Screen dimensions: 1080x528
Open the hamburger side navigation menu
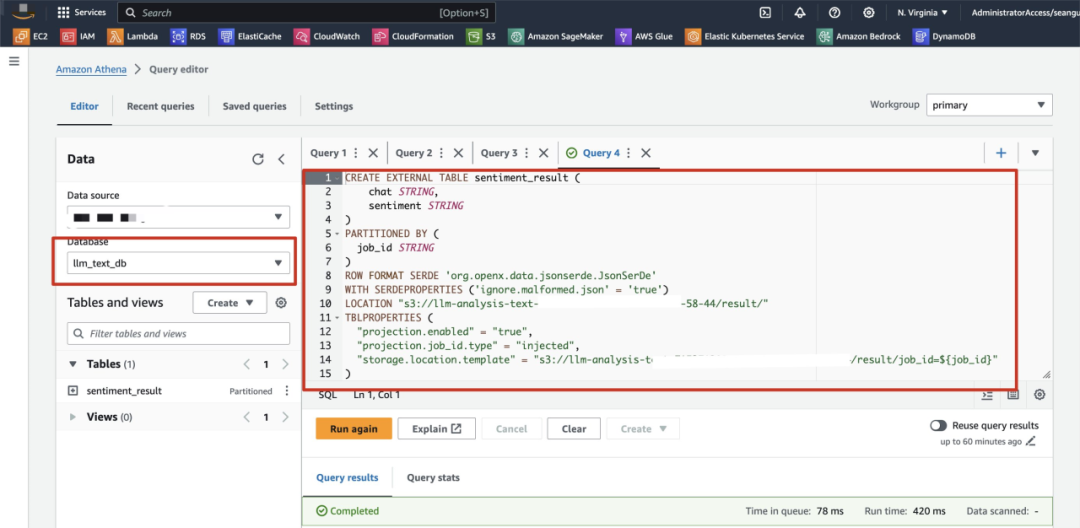14,61
